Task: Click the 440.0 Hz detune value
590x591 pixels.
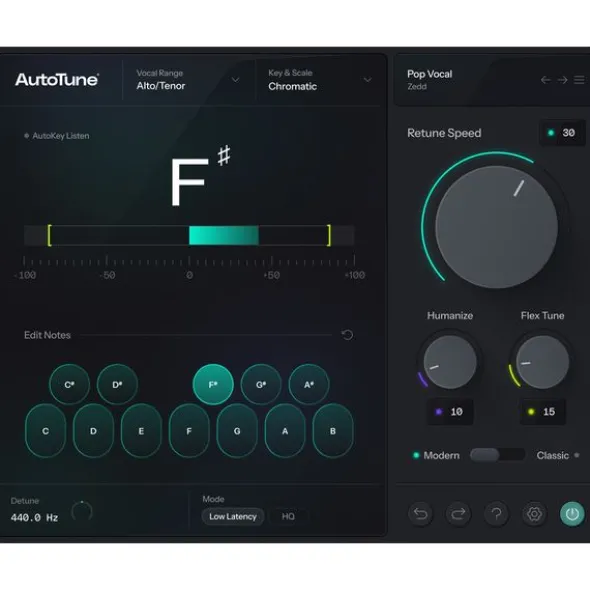Action: coord(34,518)
